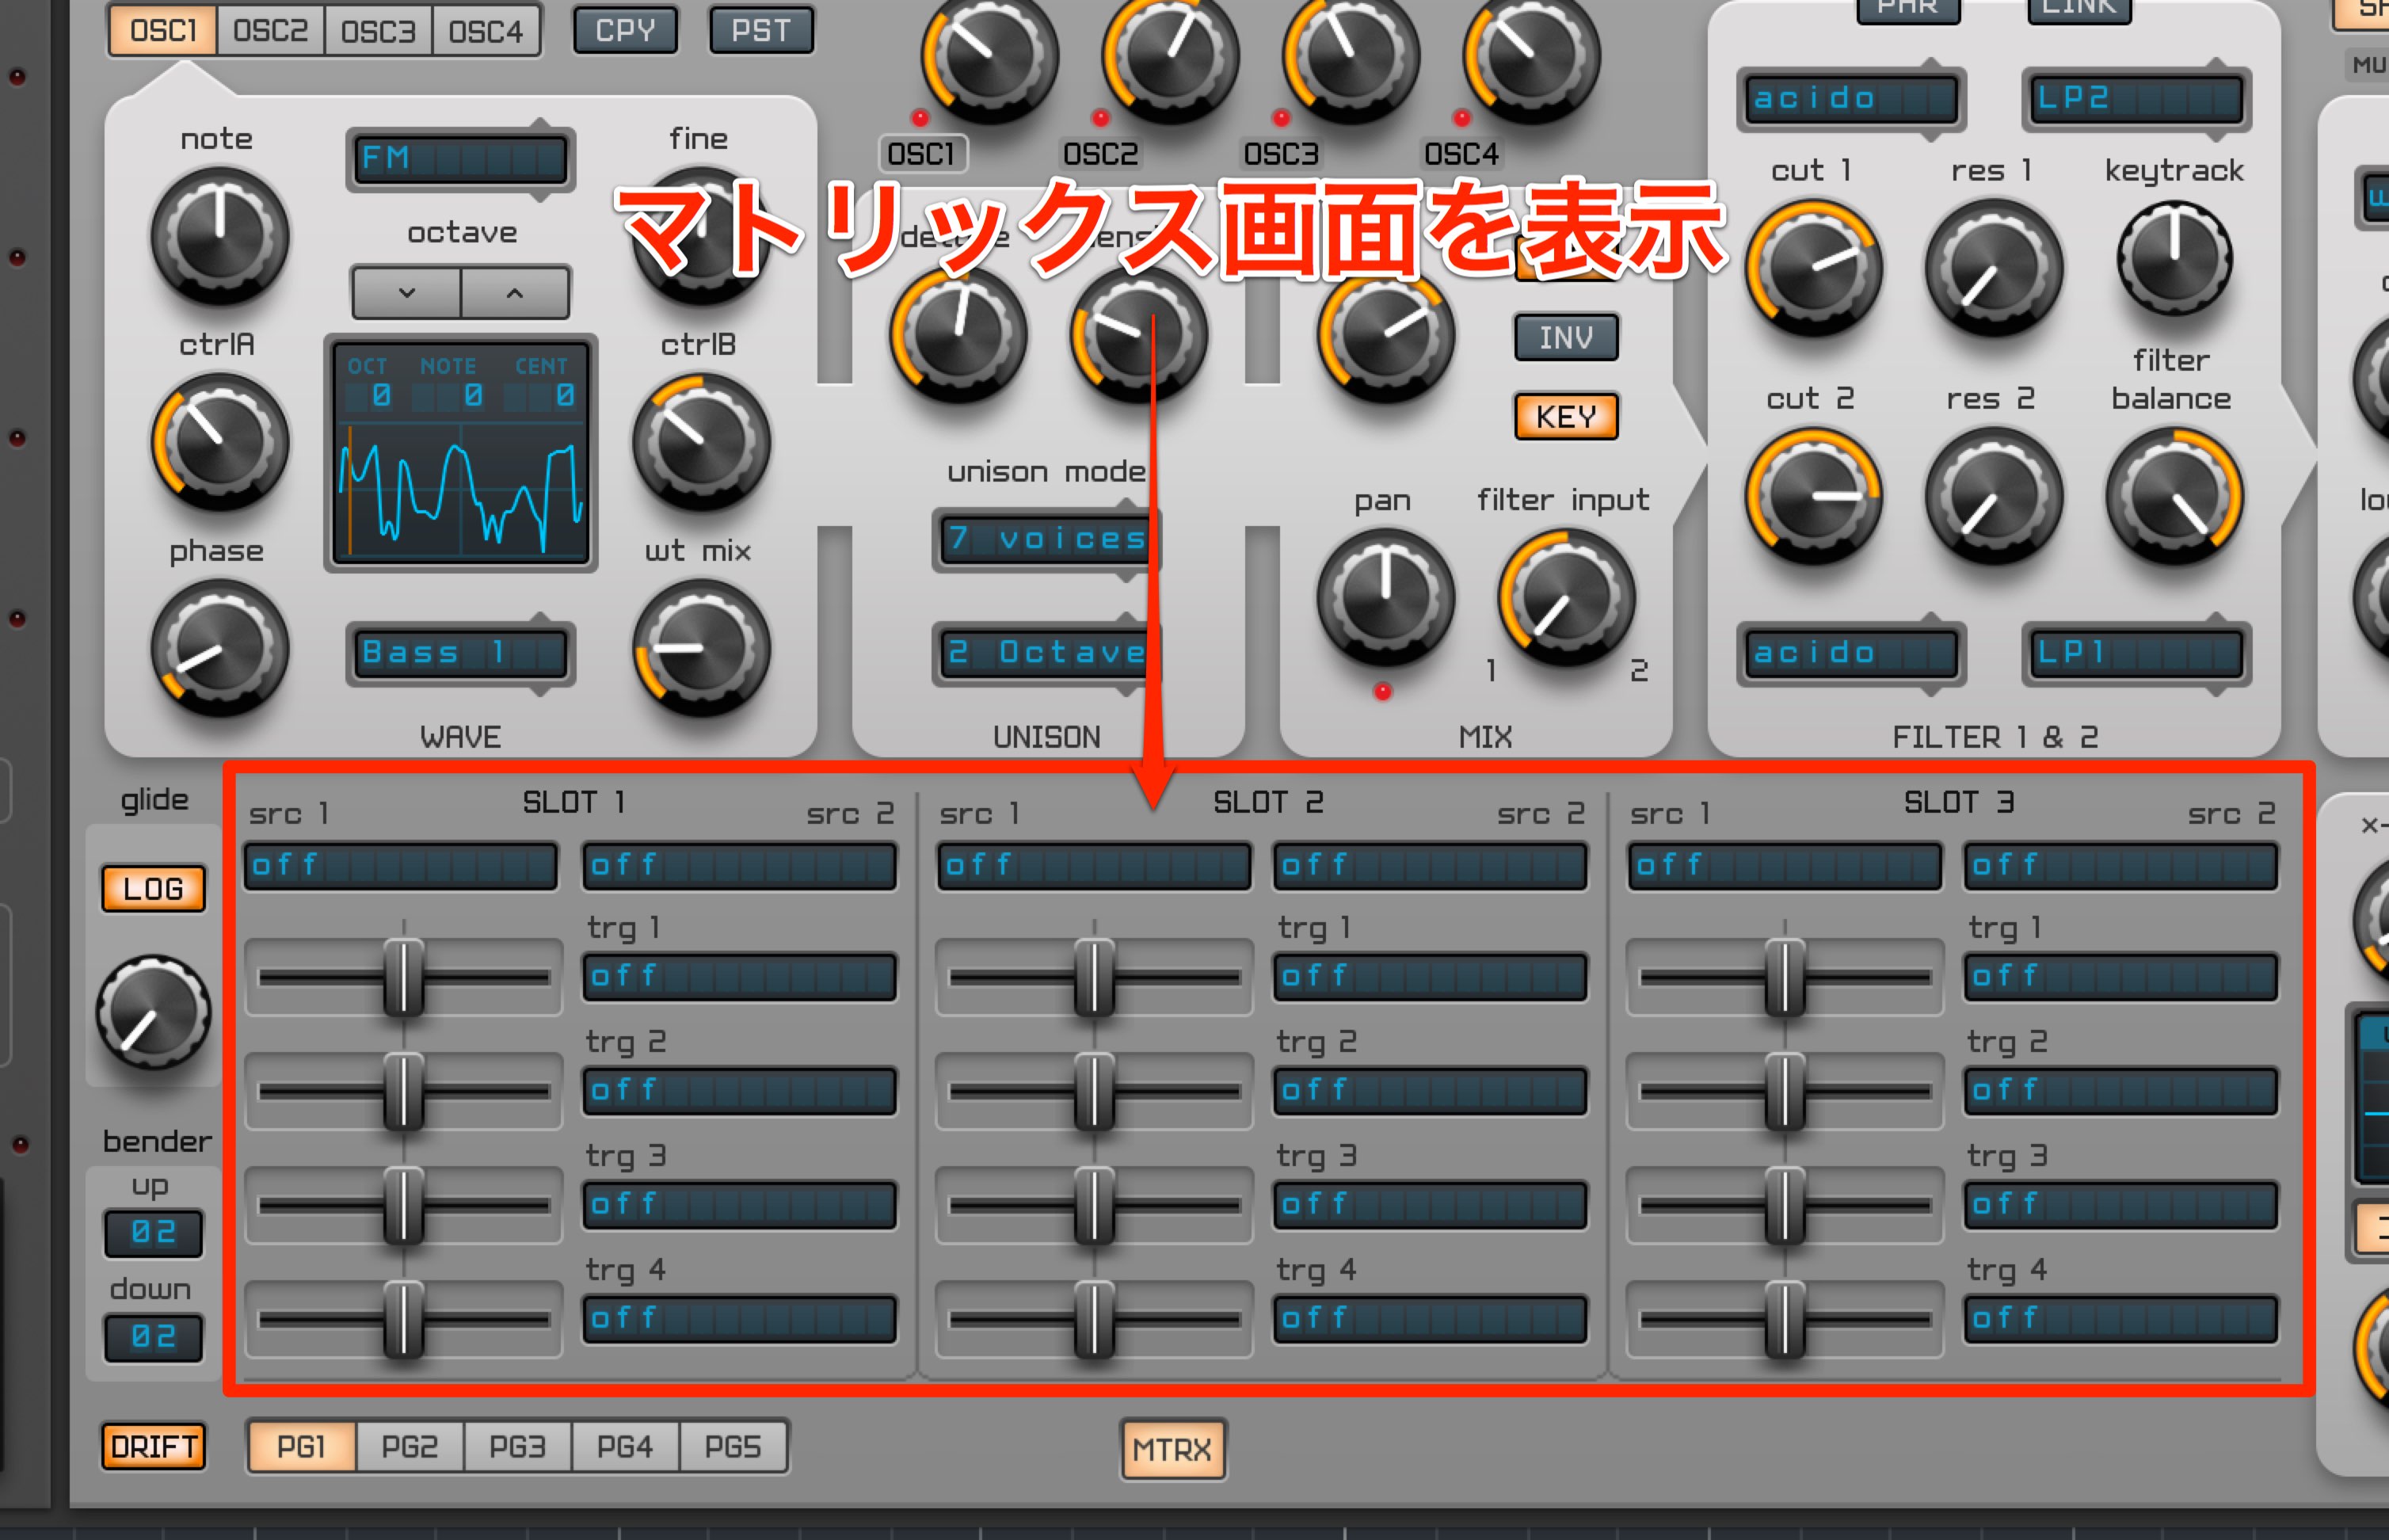Screen dimensions: 2389x1540
Task: Click the ctrlA knob
Action: click(219, 442)
